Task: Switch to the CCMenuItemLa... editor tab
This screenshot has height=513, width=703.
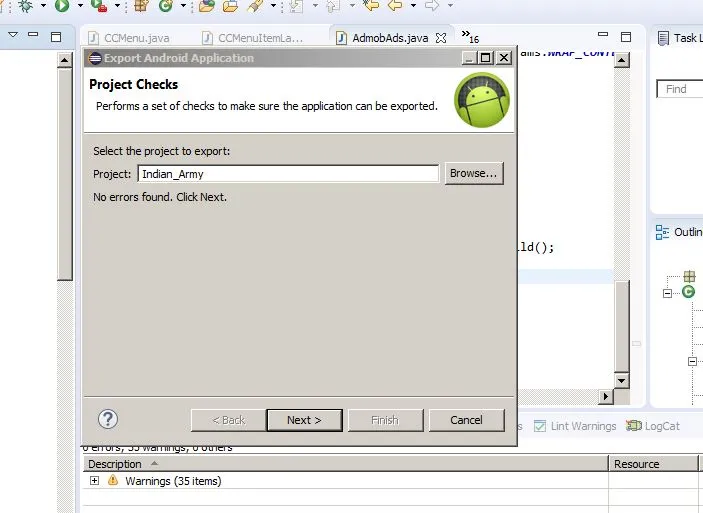Action: pyautogui.click(x=252, y=38)
